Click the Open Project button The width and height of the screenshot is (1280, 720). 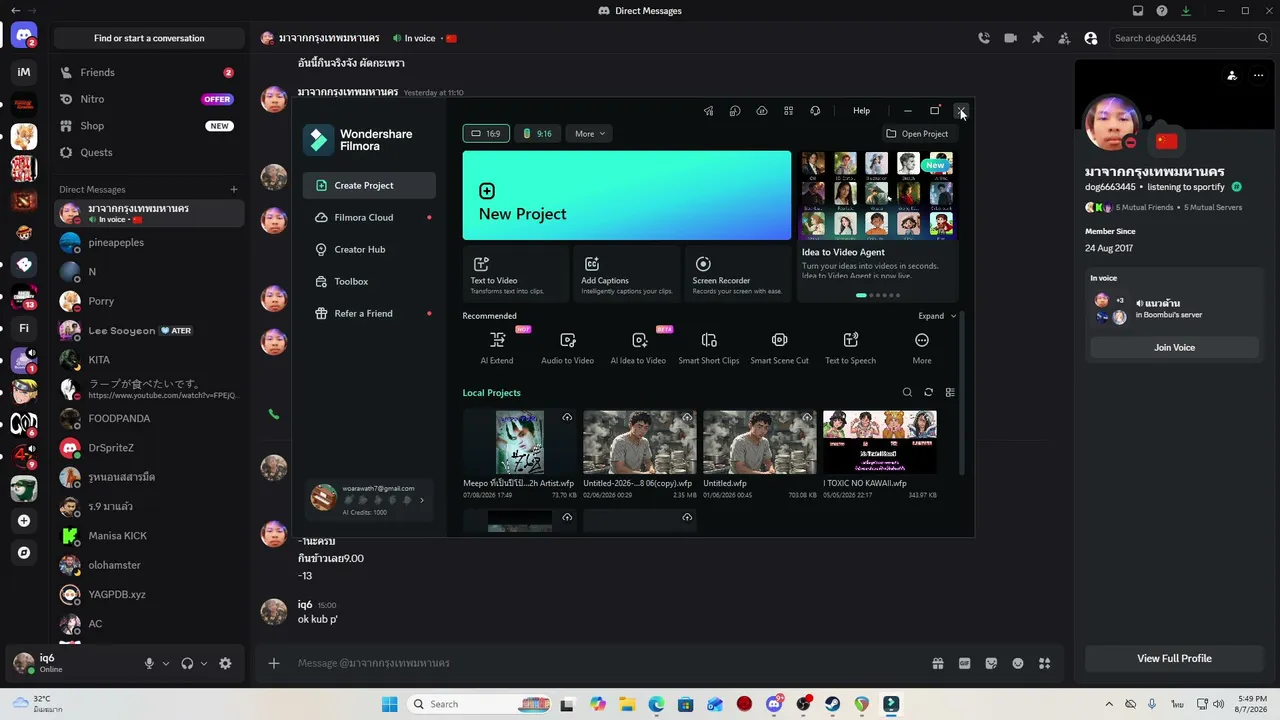click(917, 134)
